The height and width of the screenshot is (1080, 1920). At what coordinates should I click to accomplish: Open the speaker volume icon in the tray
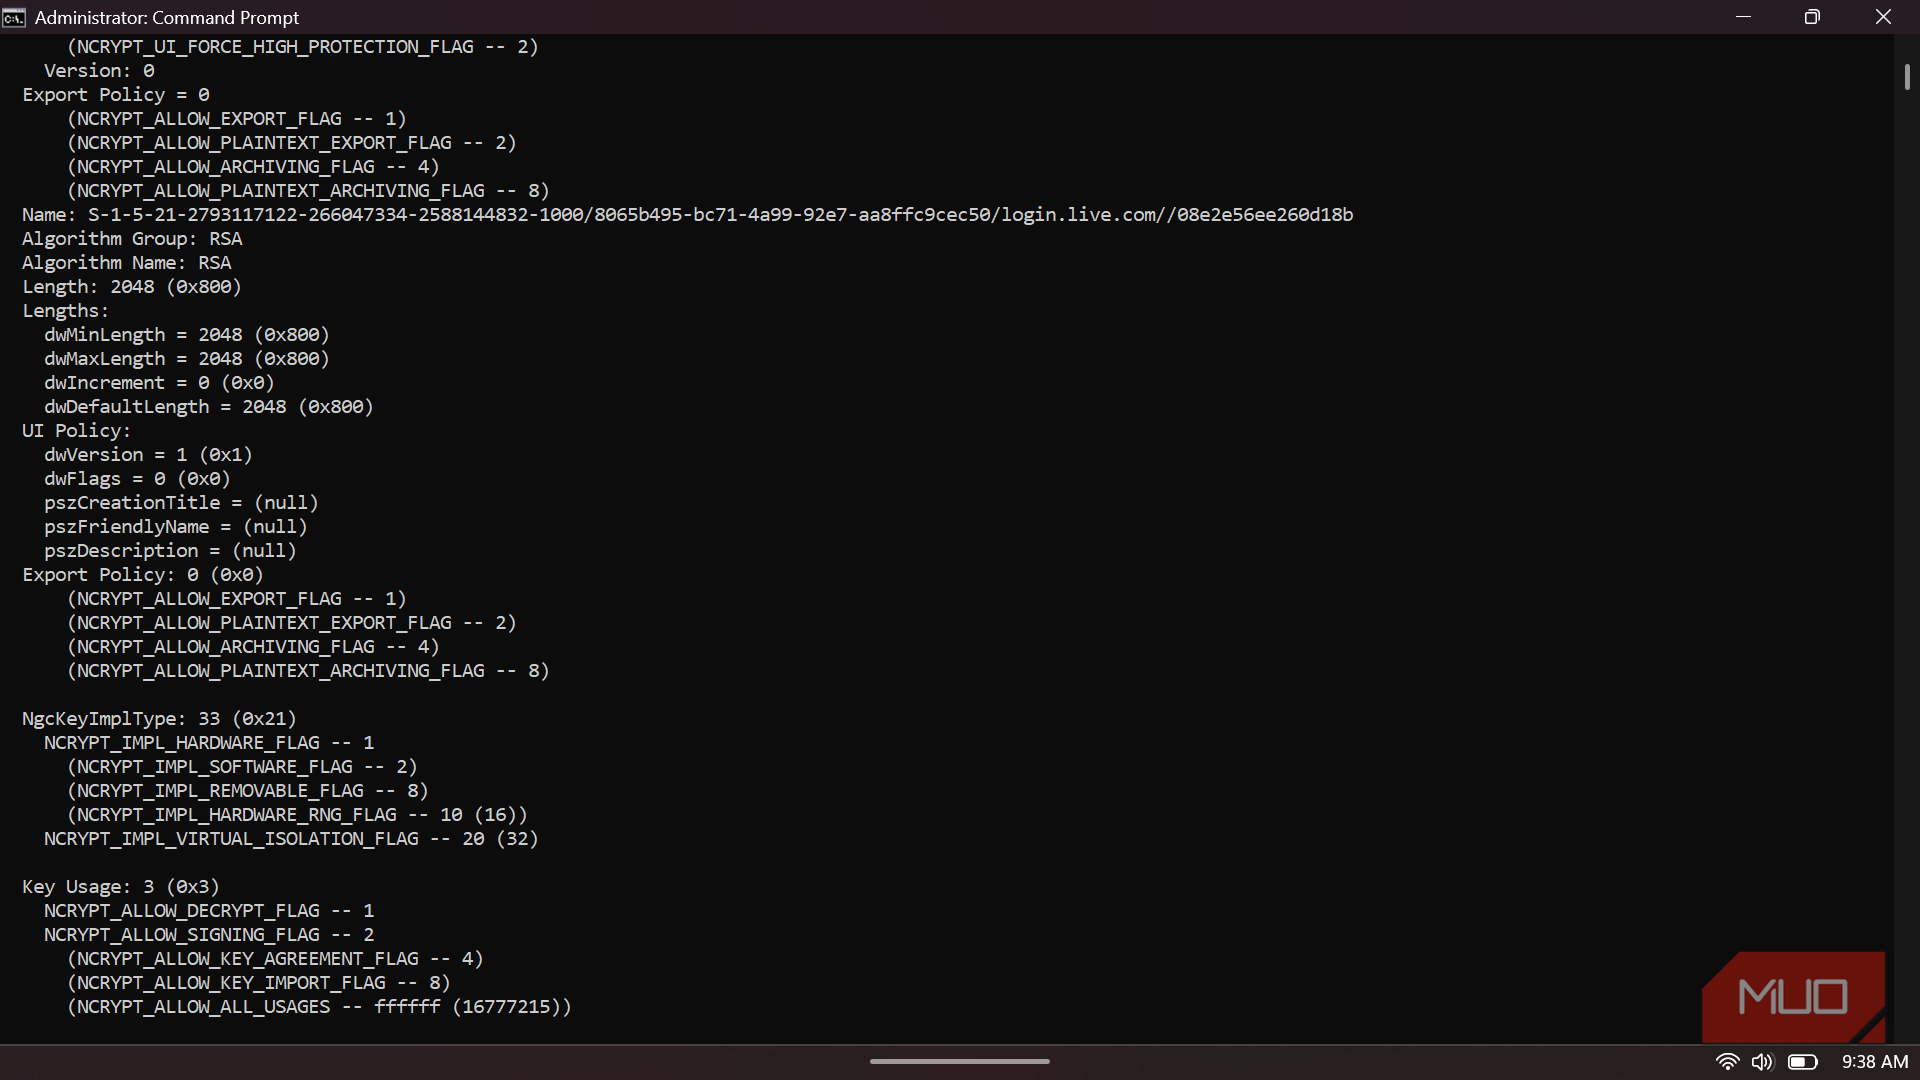click(1762, 1062)
